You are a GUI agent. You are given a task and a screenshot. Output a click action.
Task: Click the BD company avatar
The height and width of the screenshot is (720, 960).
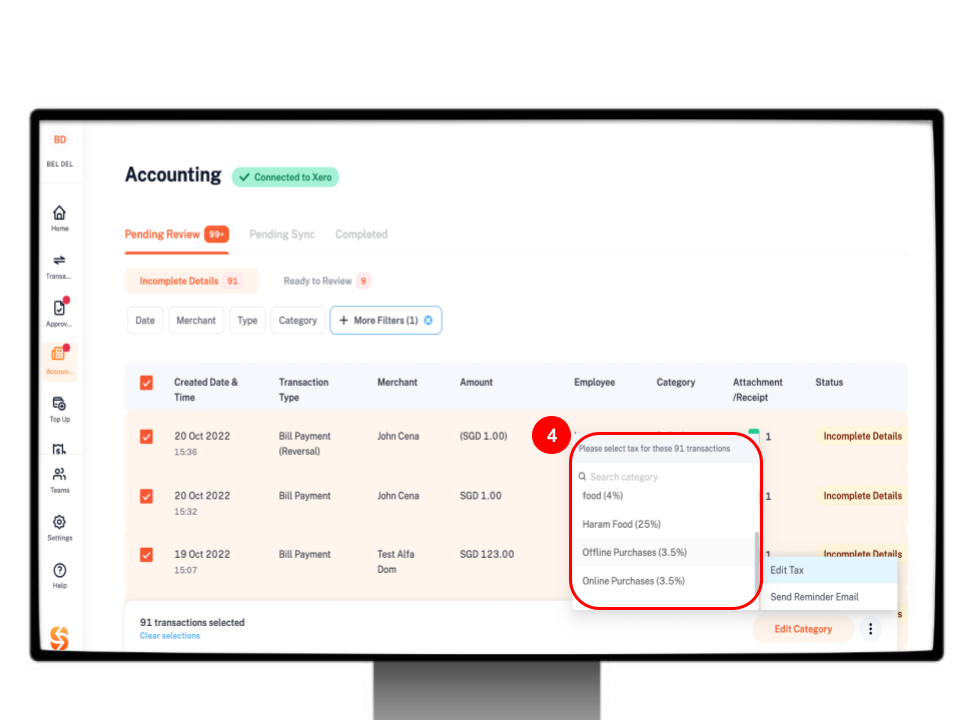(x=59, y=140)
